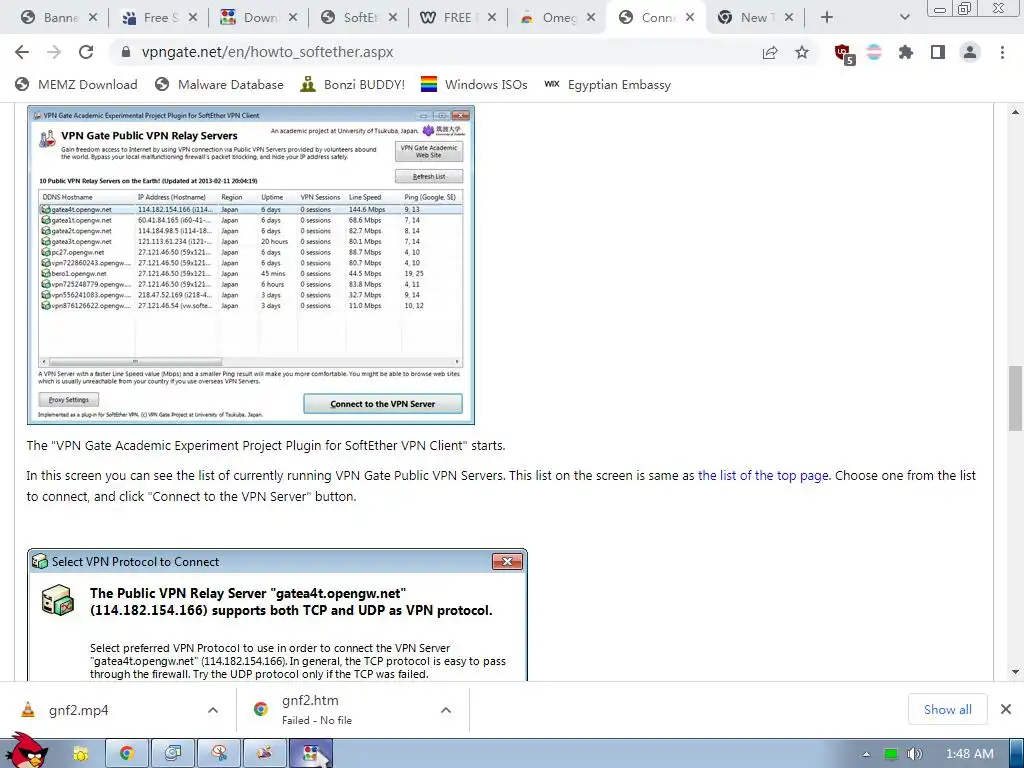
Task: Go back to the previous page
Action: [x=22, y=52]
